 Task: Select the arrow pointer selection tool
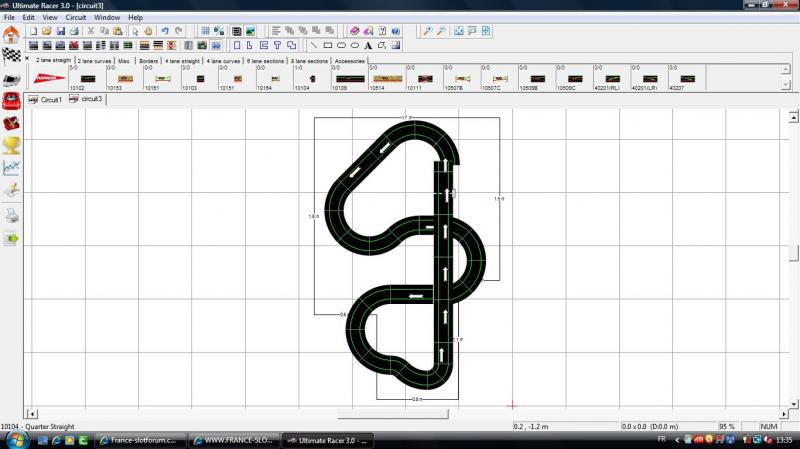(x=135, y=31)
